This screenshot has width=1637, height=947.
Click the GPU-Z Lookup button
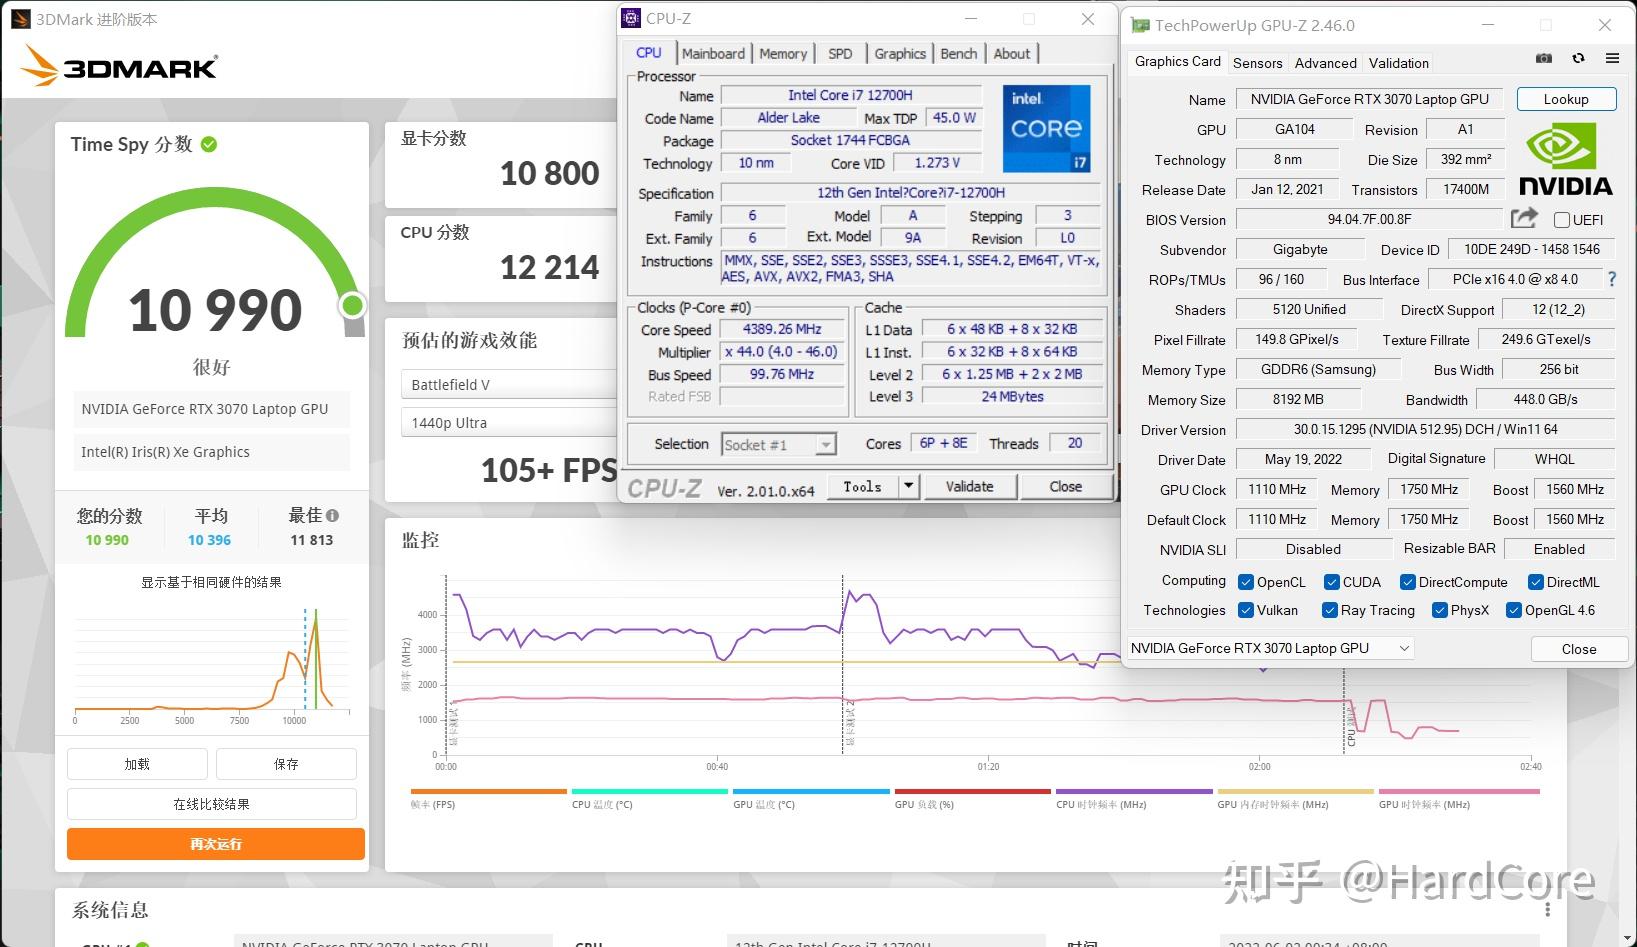click(x=1566, y=99)
